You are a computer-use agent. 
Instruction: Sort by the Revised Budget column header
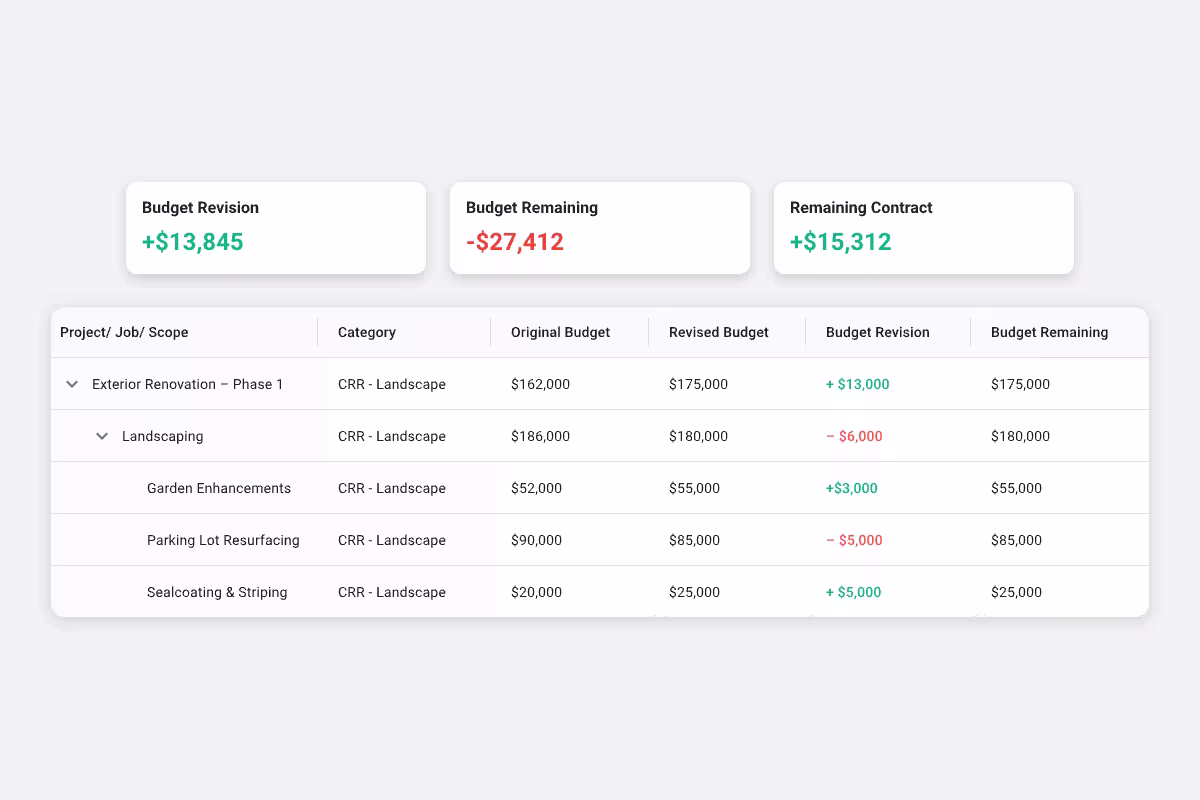(718, 332)
